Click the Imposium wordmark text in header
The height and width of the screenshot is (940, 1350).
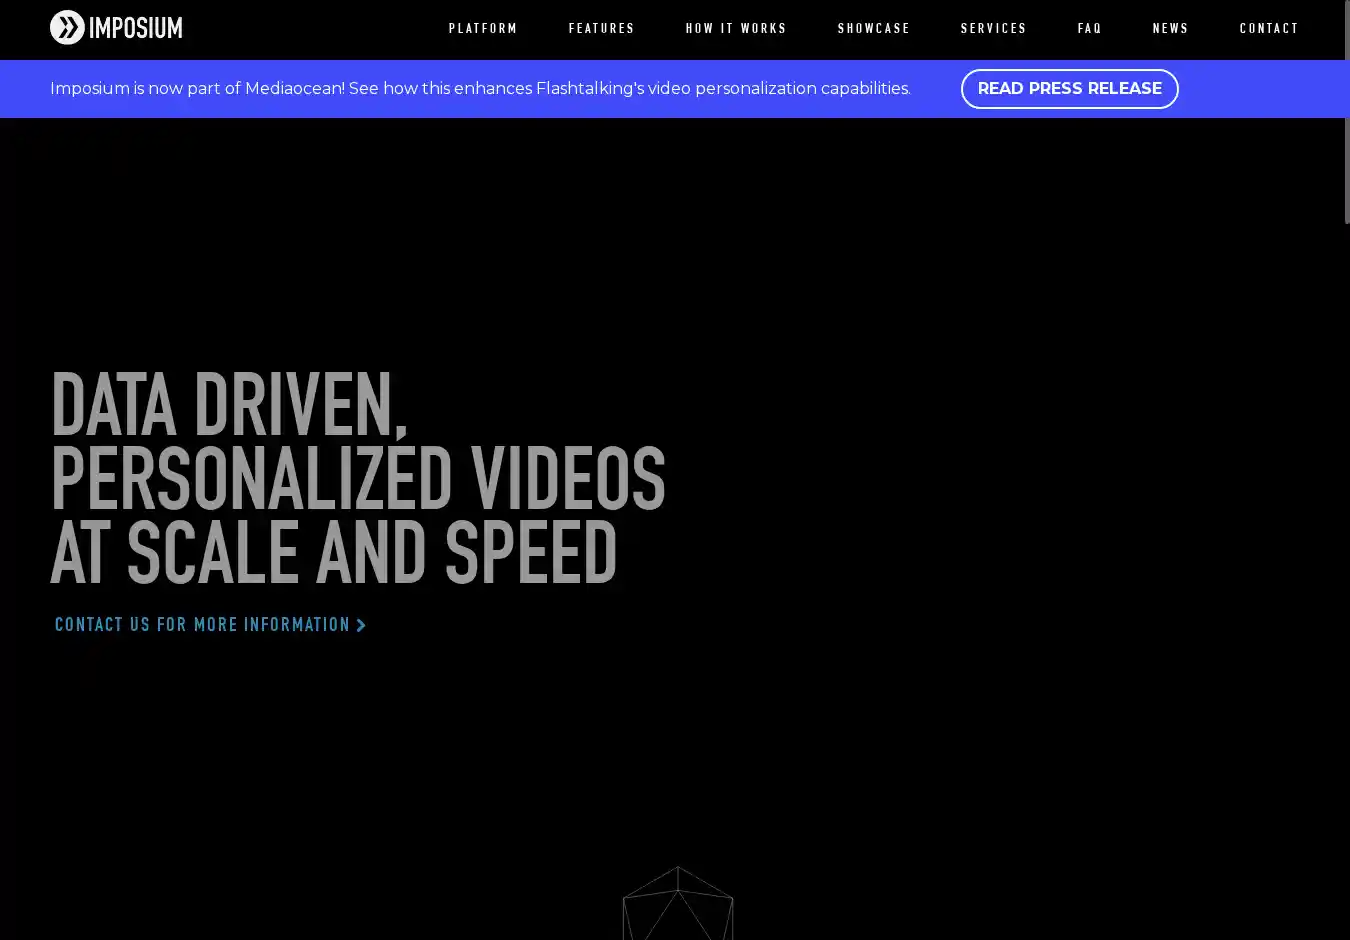click(135, 28)
